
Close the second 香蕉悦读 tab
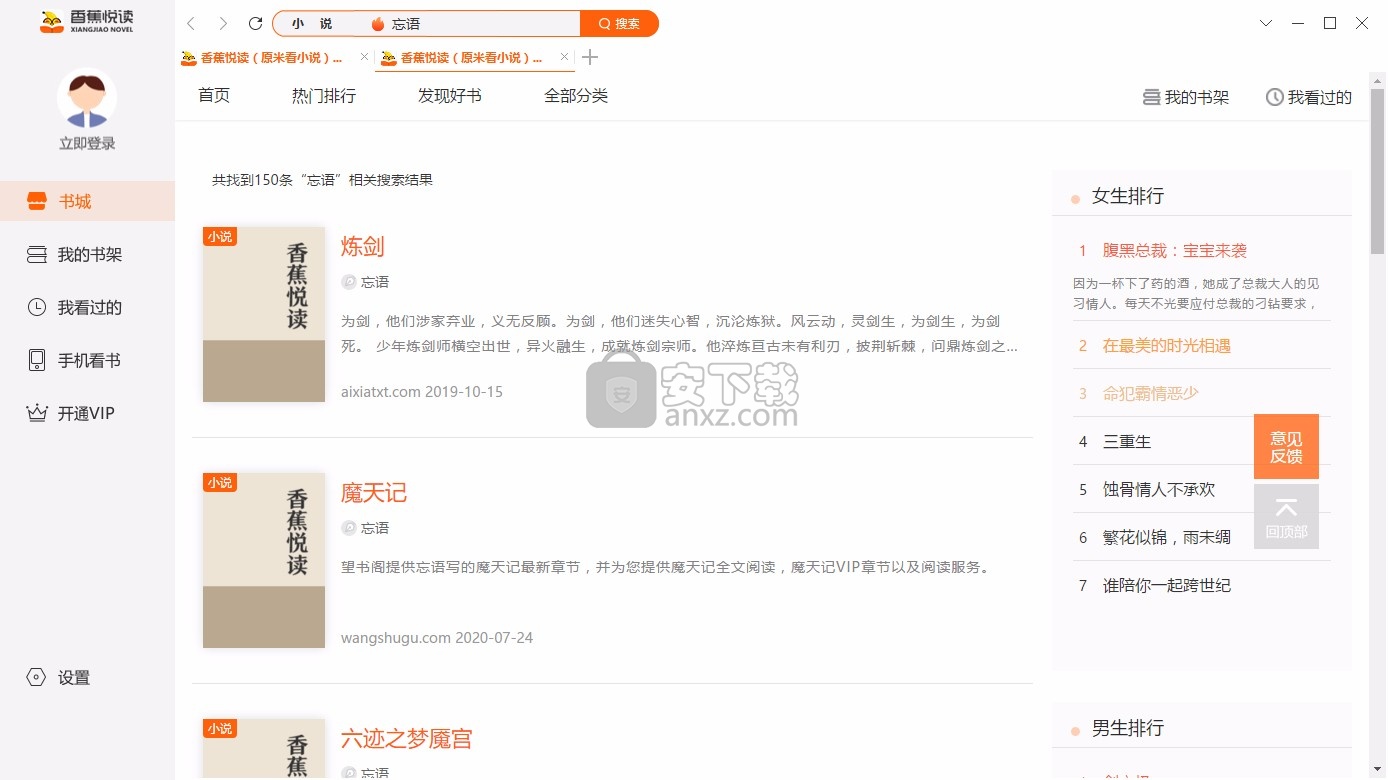[564, 57]
